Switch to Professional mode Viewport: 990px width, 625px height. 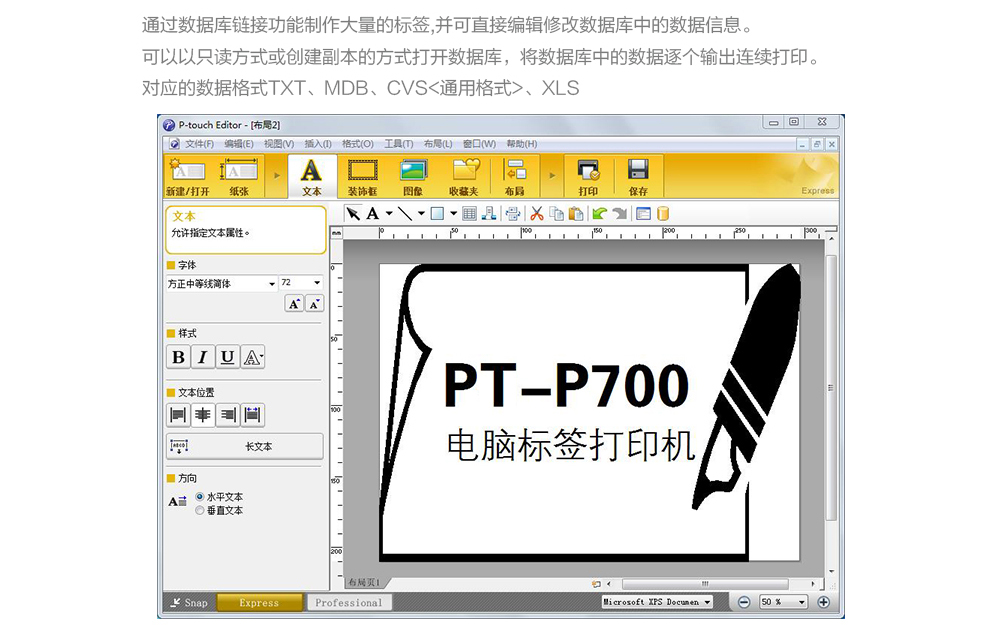click(349, 603)
